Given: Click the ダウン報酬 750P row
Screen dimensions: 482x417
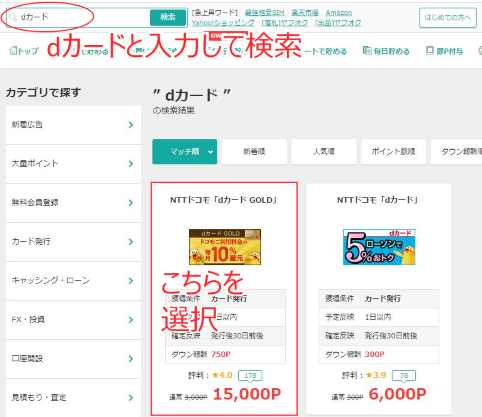Looking at the screenshot, I should pos(226,354).
